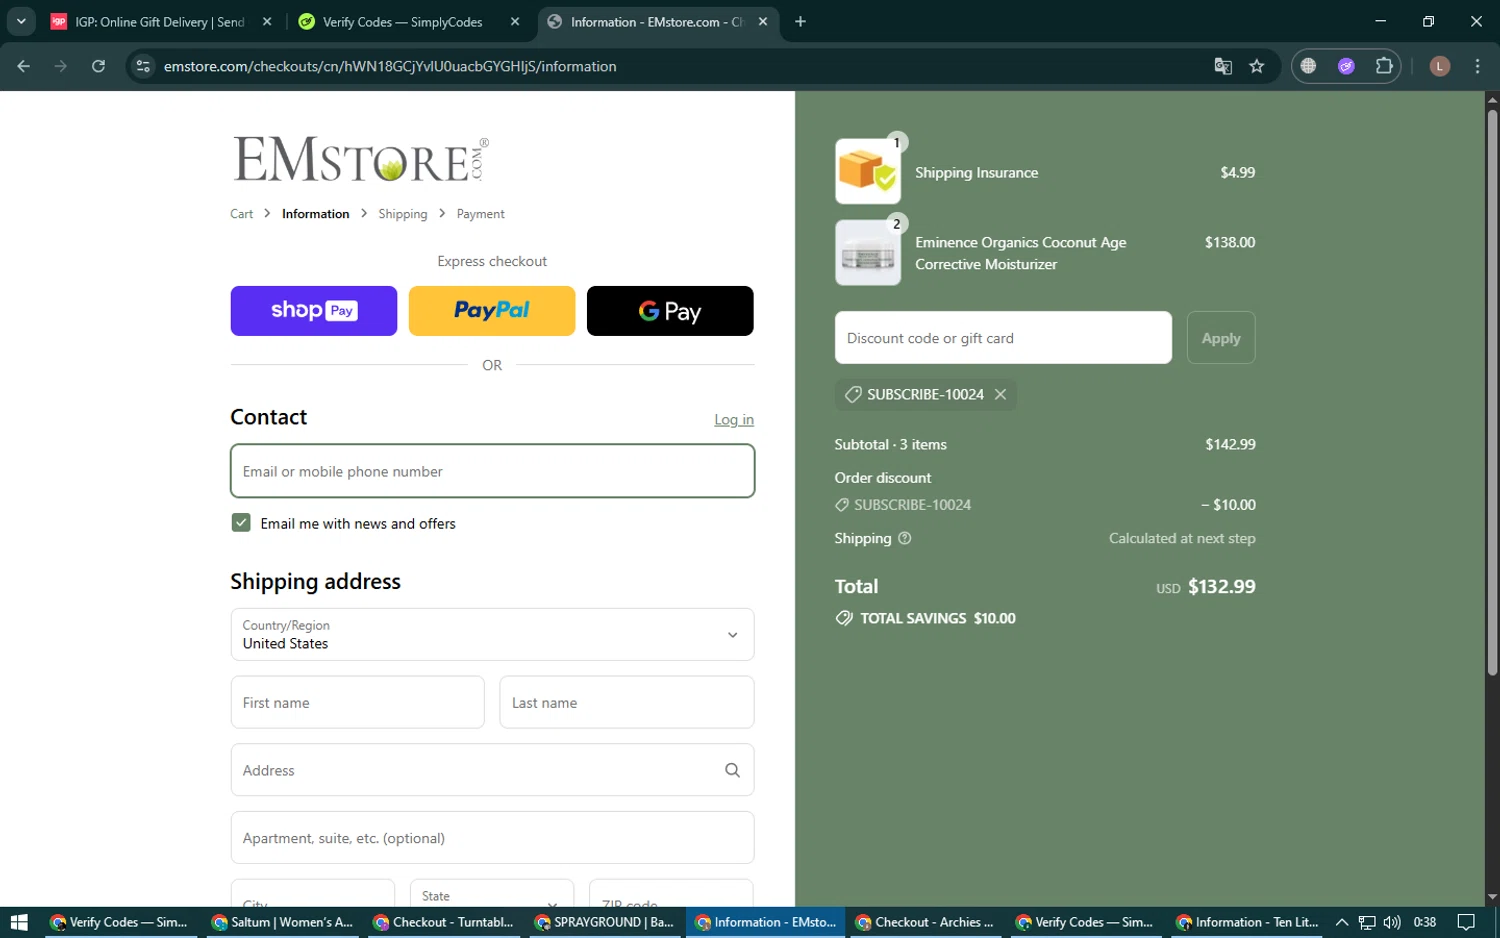
Task: Close the Information EMstore.com tab
Action: pos(763,21)
